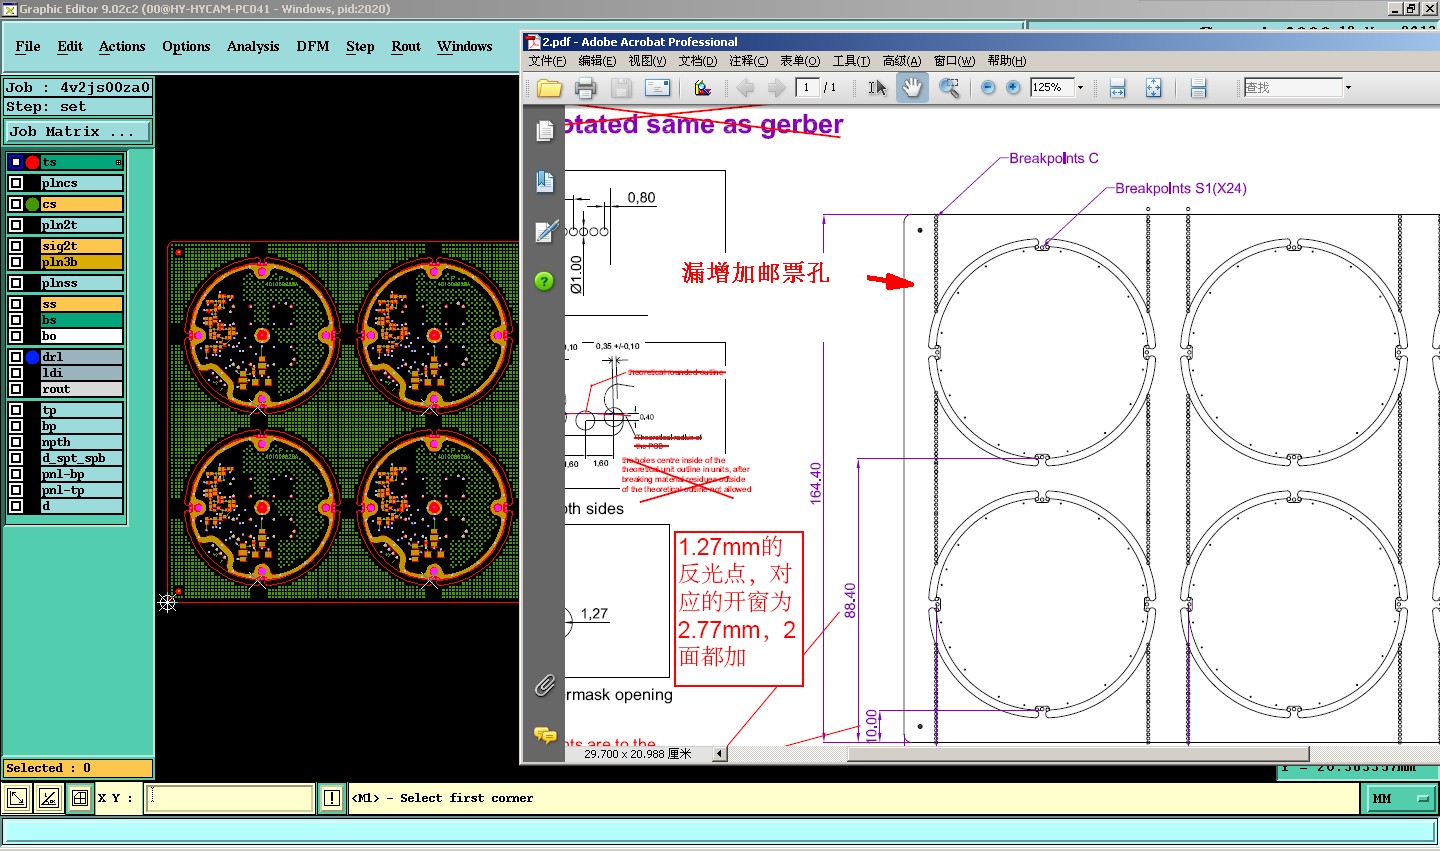Click the angle snap icon at bottom left
The width and height of the screenshot is (1440, 851).
(x=48, y=798)
